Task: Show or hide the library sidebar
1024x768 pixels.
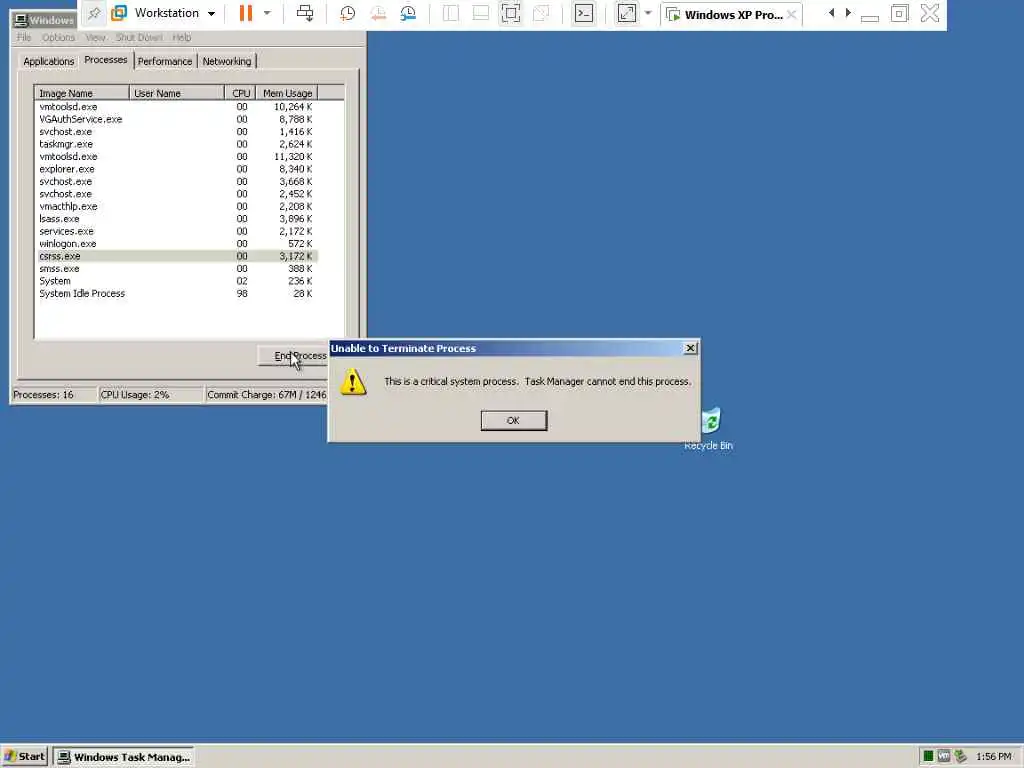Action: tap(451, 13)
